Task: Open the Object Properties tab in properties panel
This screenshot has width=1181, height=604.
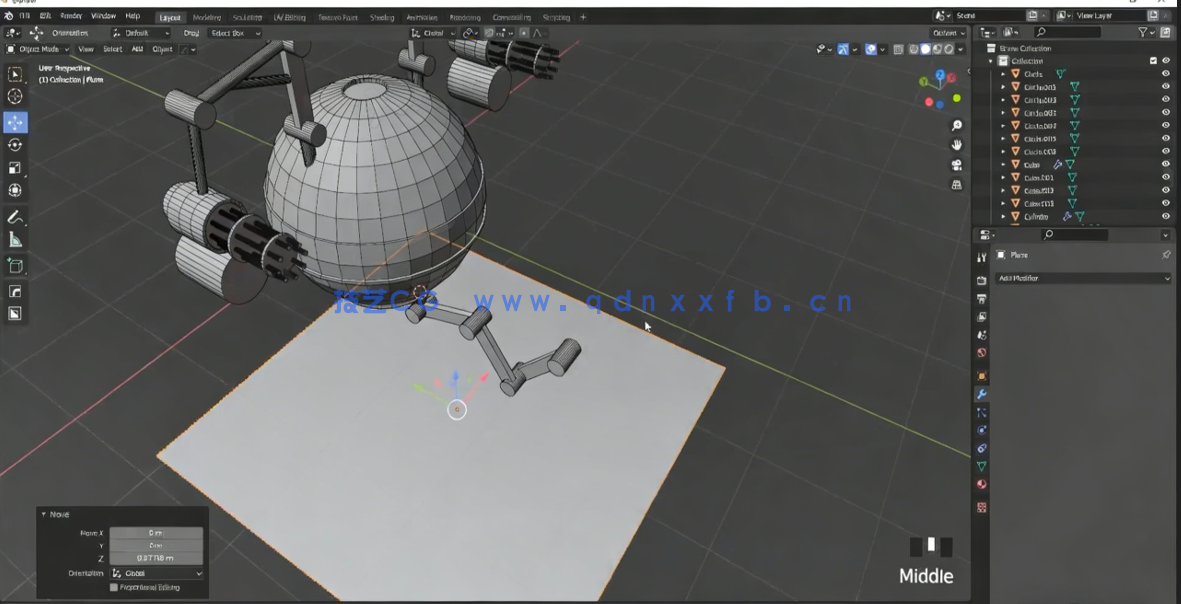Action: click(982, 375)
